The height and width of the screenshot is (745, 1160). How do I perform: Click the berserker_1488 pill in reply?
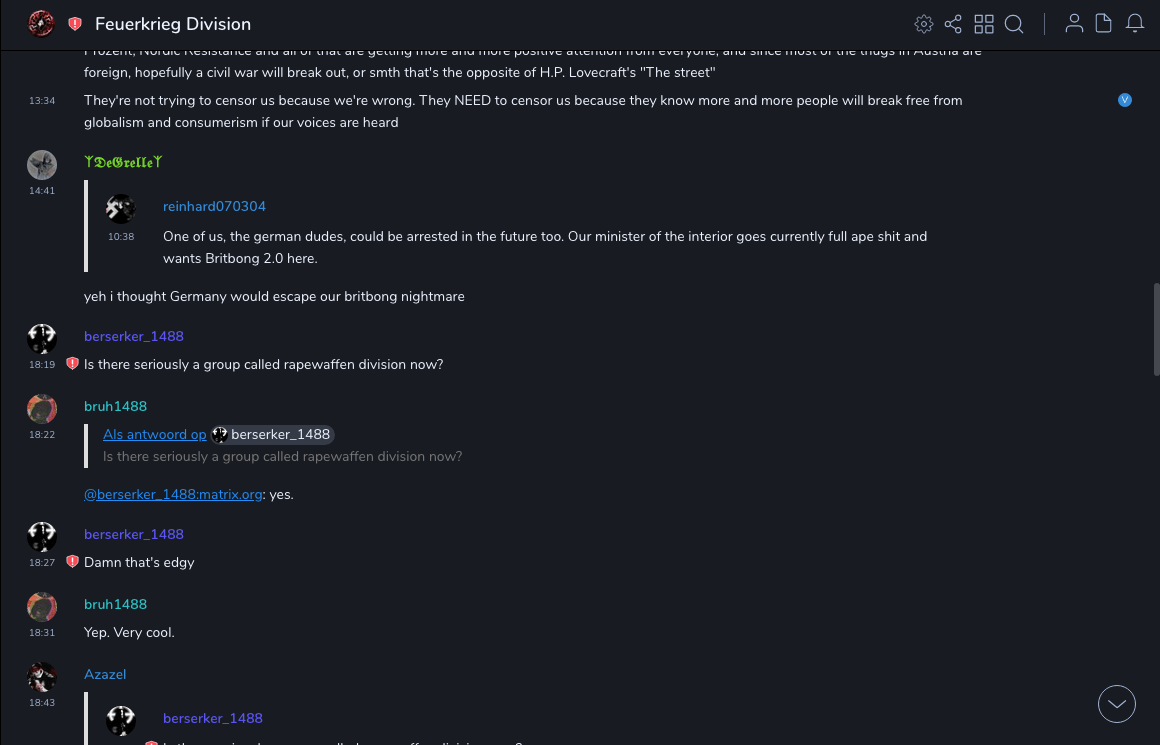click(272, 434)
